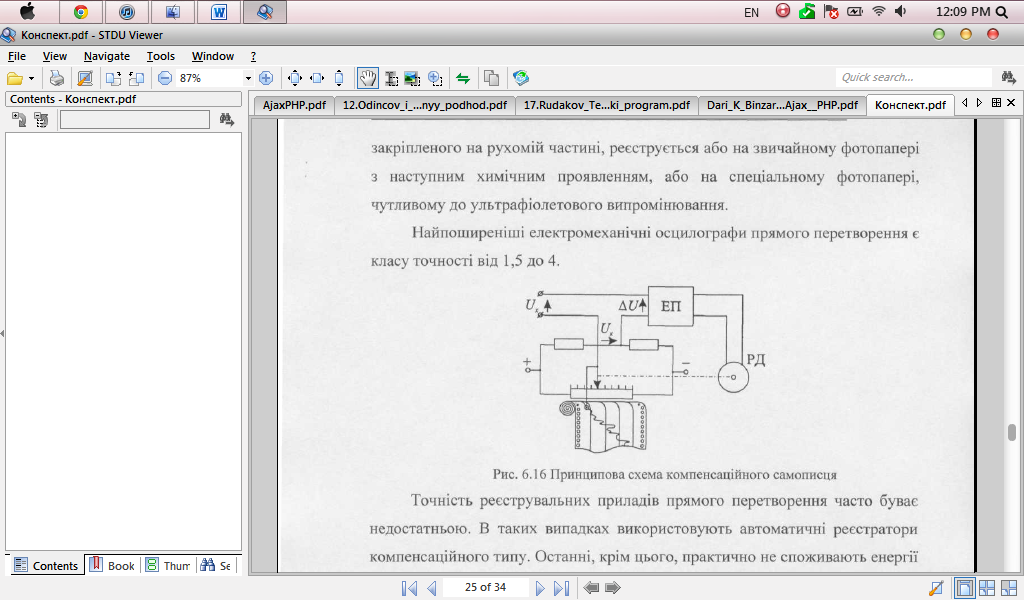
Task: Close the current document tab with X
Action: click(1011, 103)
